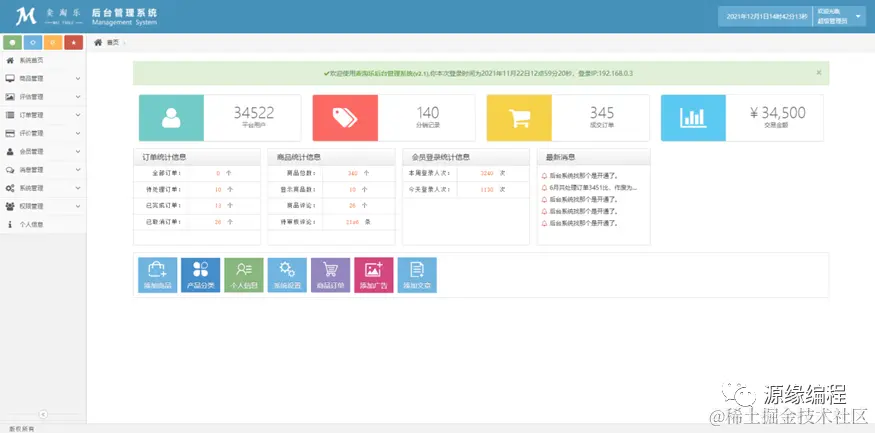Click the 超级管理员 user label

(x=832, y=21)
